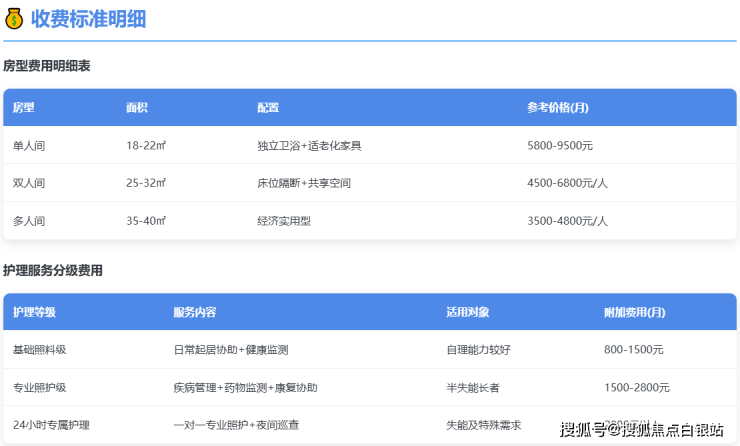Select the 房型费用明细表 section heading
The image size is (740, 446).
pos(47,66)
